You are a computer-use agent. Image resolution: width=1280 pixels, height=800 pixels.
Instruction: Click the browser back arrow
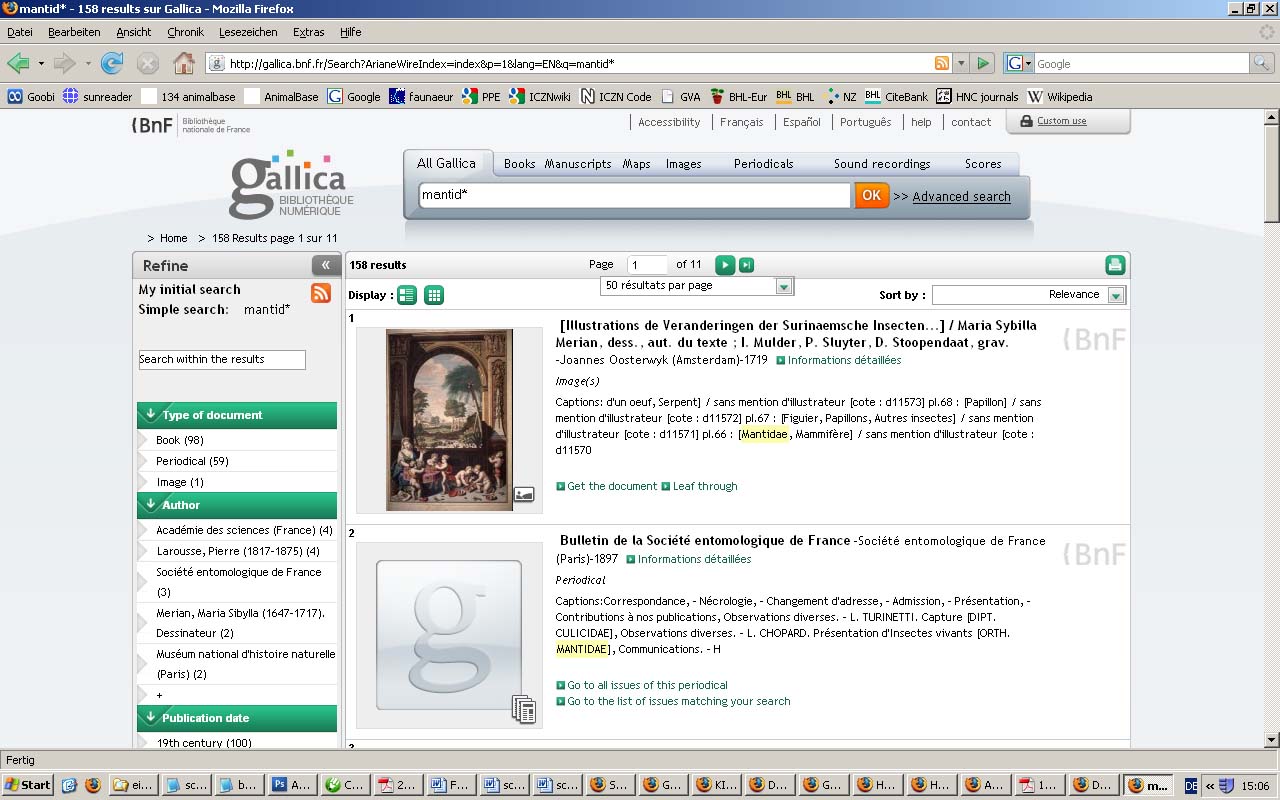(x=18, y=64)
